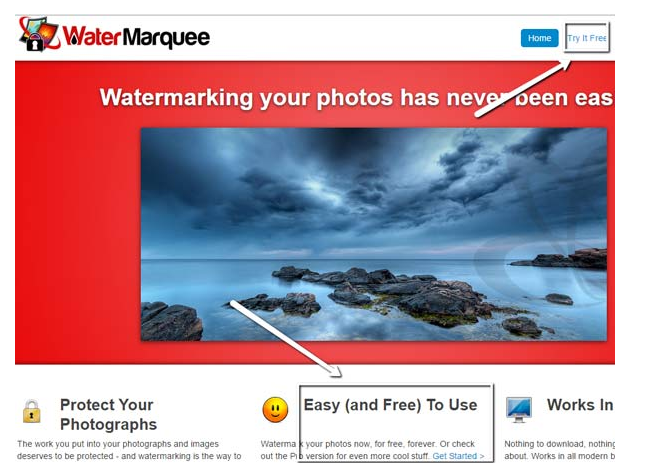657x473 pixels.
Task: Select the Easy (and Free) To Use heading
Action: 390,405
